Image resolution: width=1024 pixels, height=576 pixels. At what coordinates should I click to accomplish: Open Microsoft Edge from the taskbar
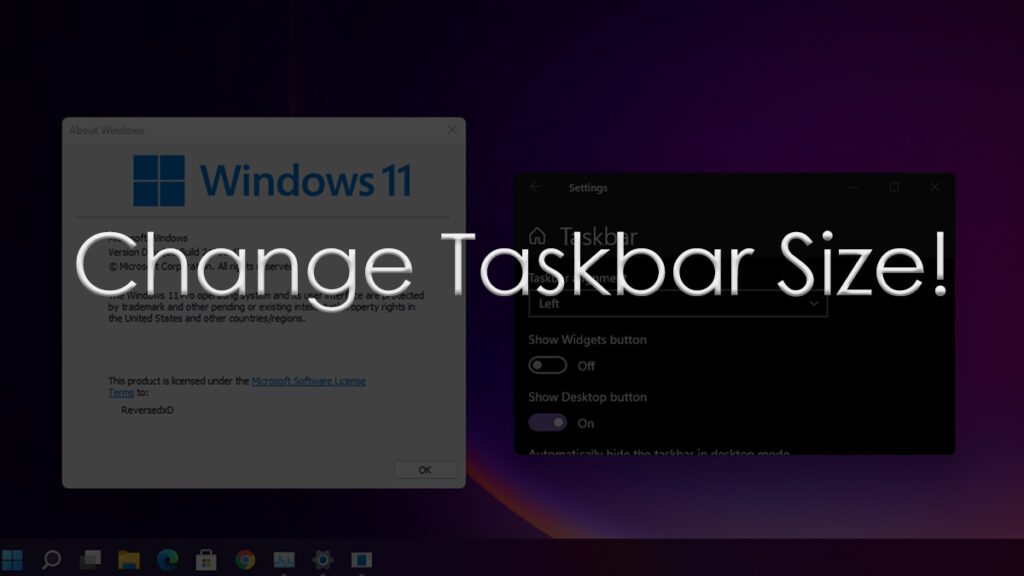(x=168, y=560)
